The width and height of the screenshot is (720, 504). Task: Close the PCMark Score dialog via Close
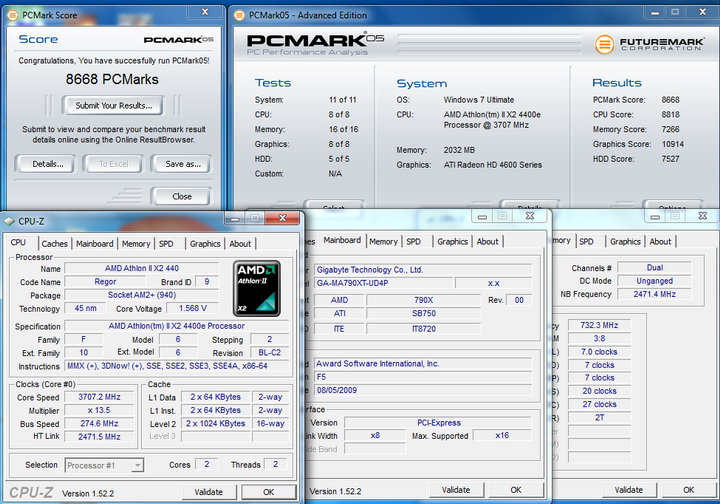click(x=182, y=196)
